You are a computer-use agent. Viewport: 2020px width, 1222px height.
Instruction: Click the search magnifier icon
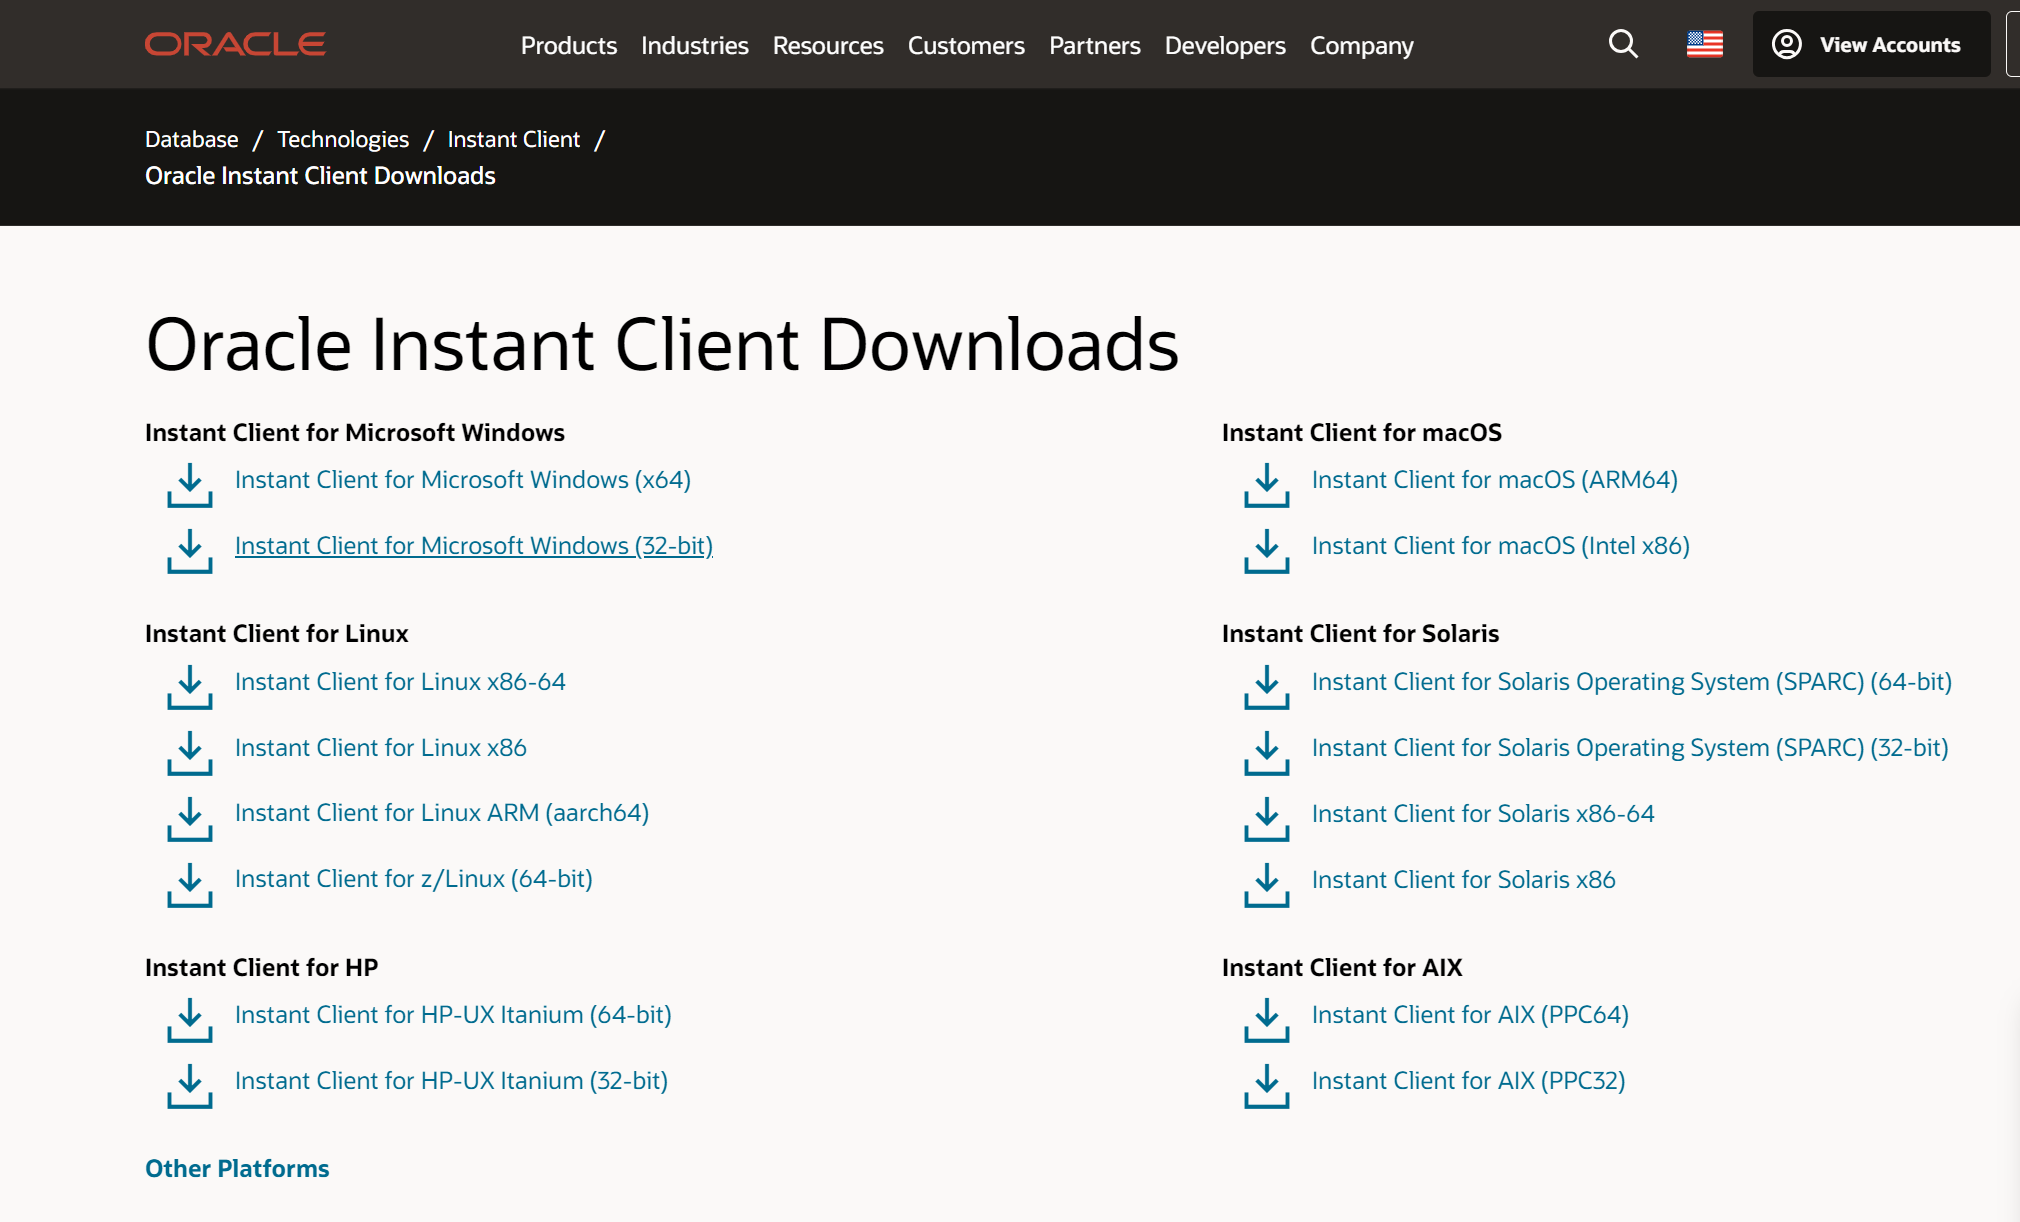[1623, 44]
